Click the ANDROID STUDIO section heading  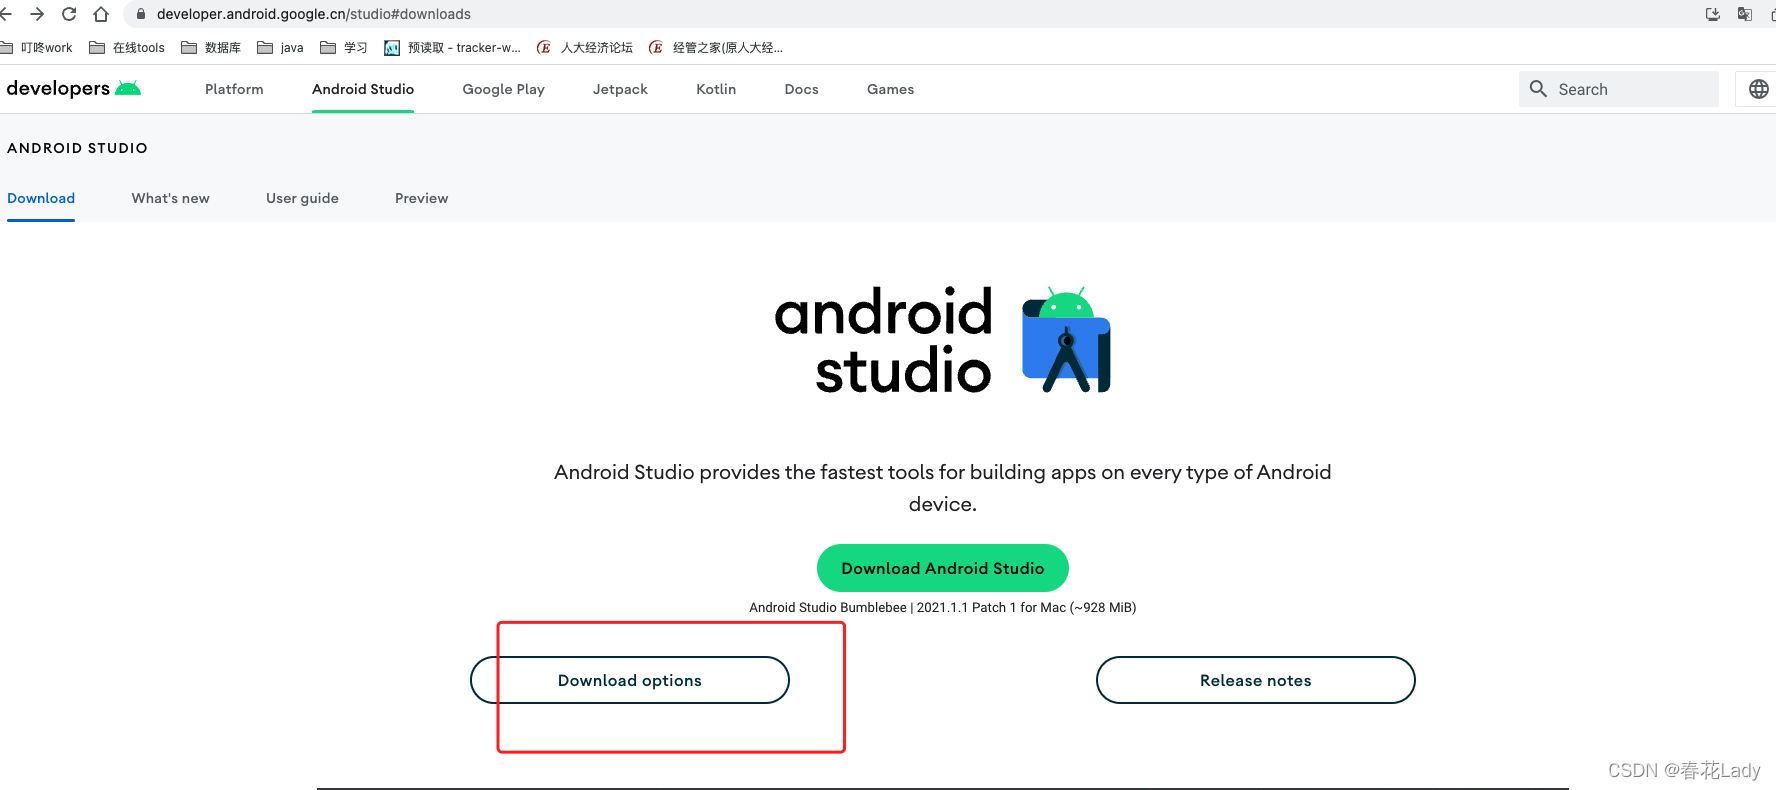[x=77, y=148]
